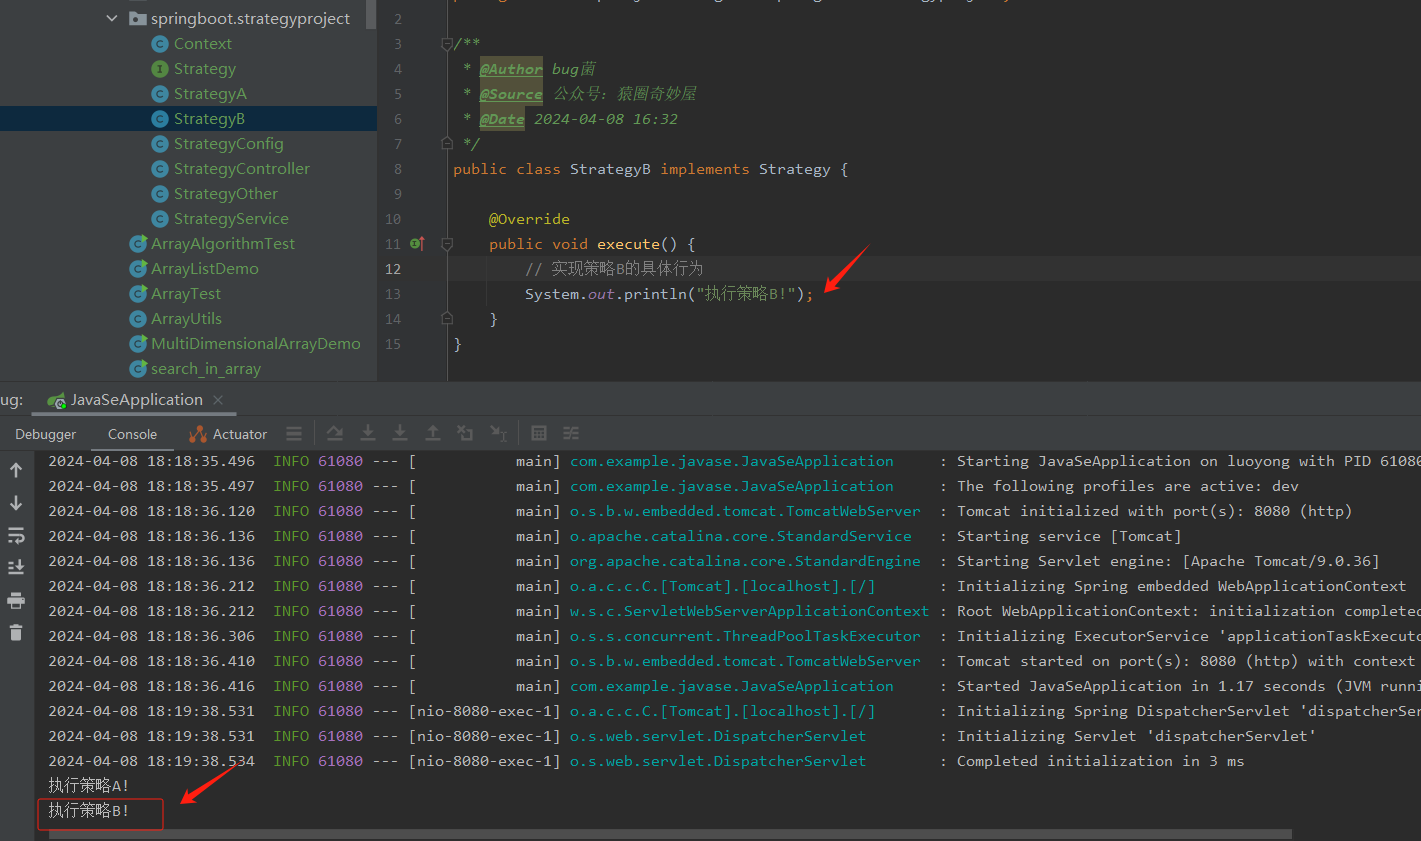Viewport: 1421px width, 841px height.
Task: Open StrategyController in the project tree
Action: click(x=242, y=169)
